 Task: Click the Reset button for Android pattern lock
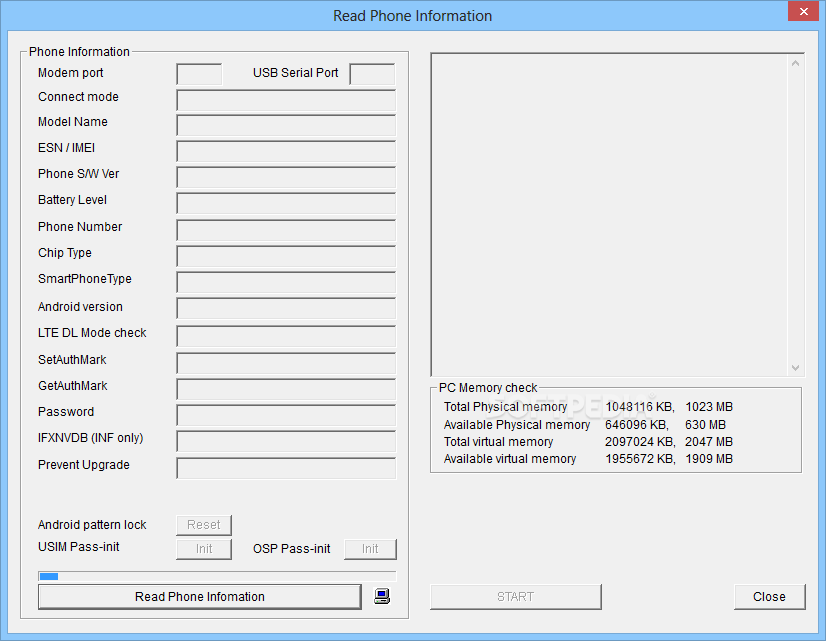[x=204, y=525]
